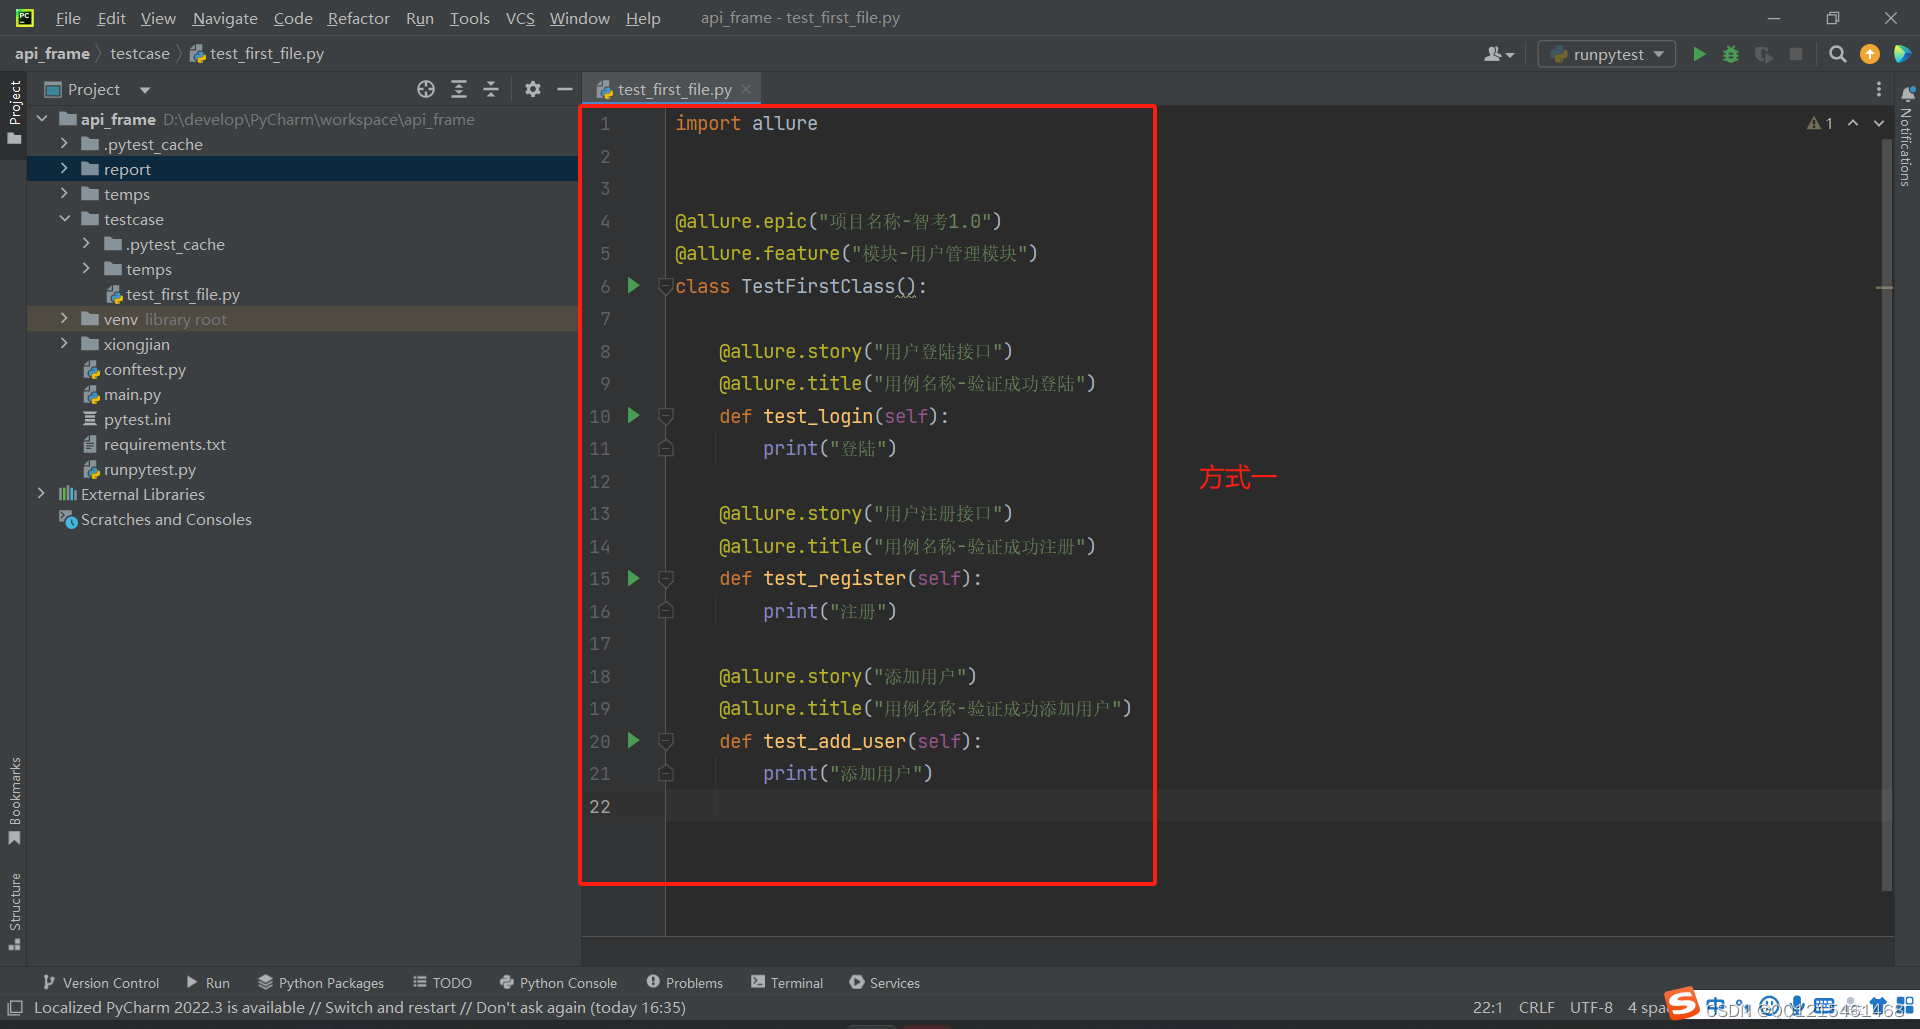Select conftest.py in project tree
1920x1029 pixels.
[144, 369]
